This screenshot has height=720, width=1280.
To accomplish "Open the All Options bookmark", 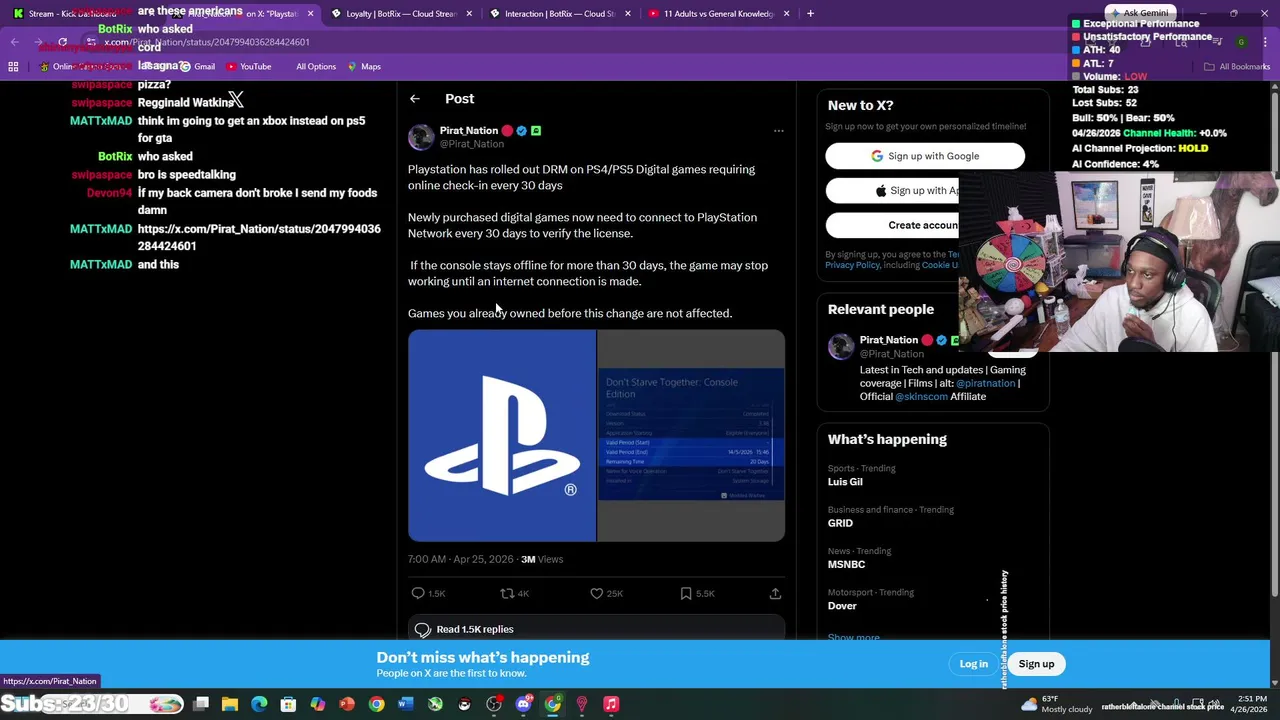I will tap(316, 67).
